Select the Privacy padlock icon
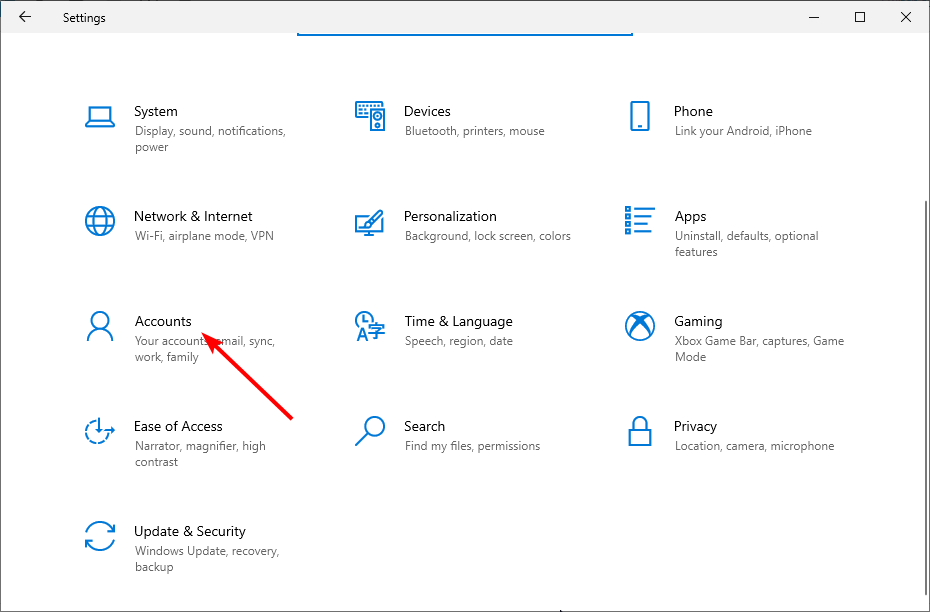Screen dimensions: 930x612 (640, 431)
